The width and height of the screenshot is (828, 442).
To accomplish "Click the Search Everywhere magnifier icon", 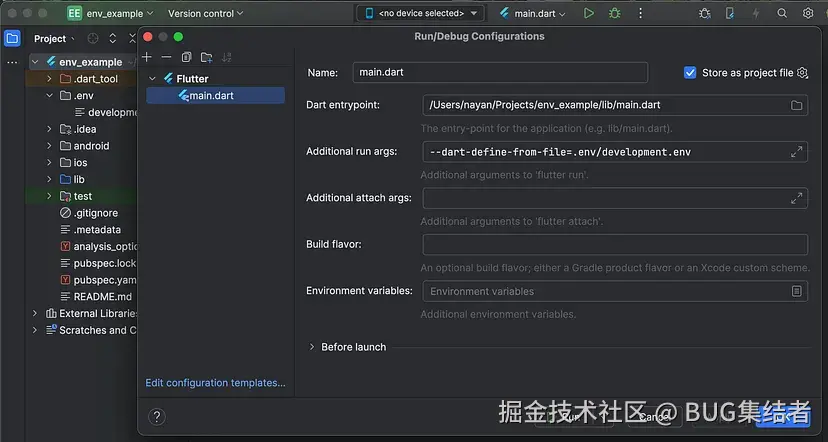I will click(x=782, y=13).
